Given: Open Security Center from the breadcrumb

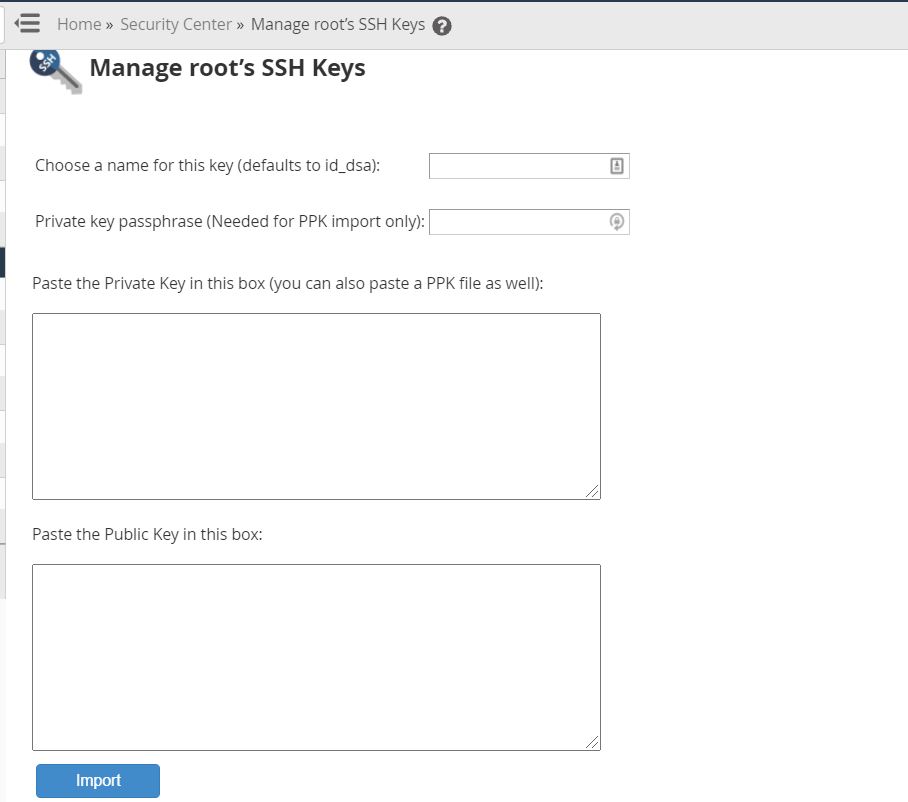Looking at the screenshot, I should coord(176,24).
